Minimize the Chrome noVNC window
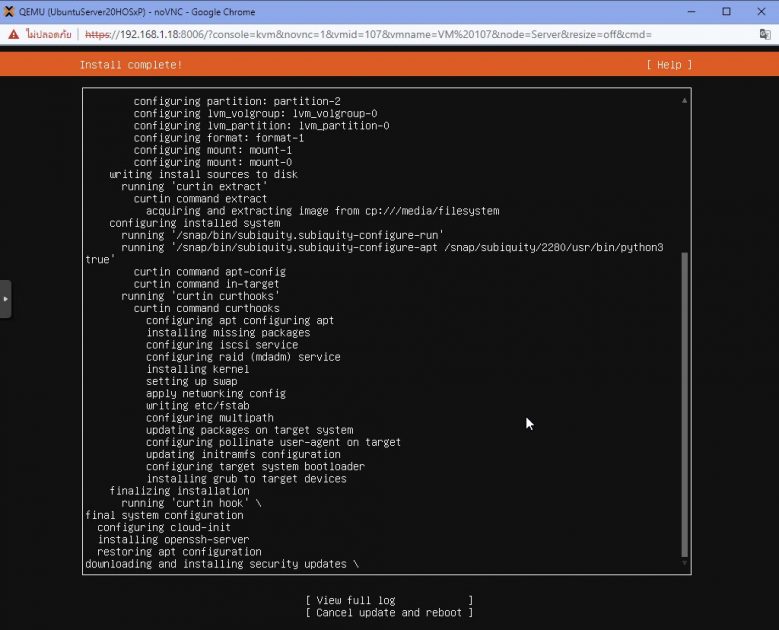Screen dimensions: 779x630 (691, 11)
